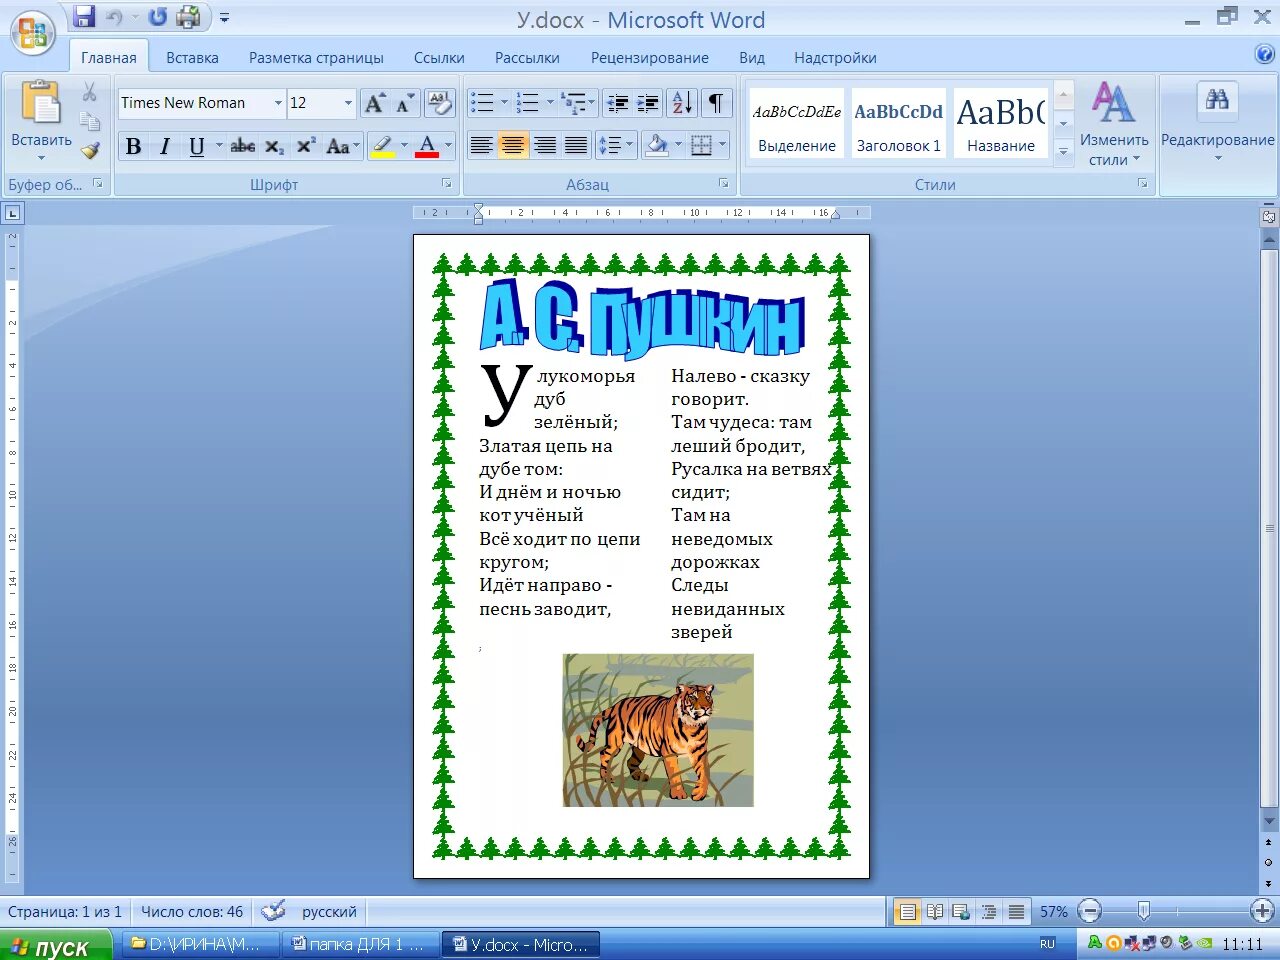Viewport: 1280px width, 960px height.
Task: Save the document with floppy icon
Action: click(x=84, y=17)
